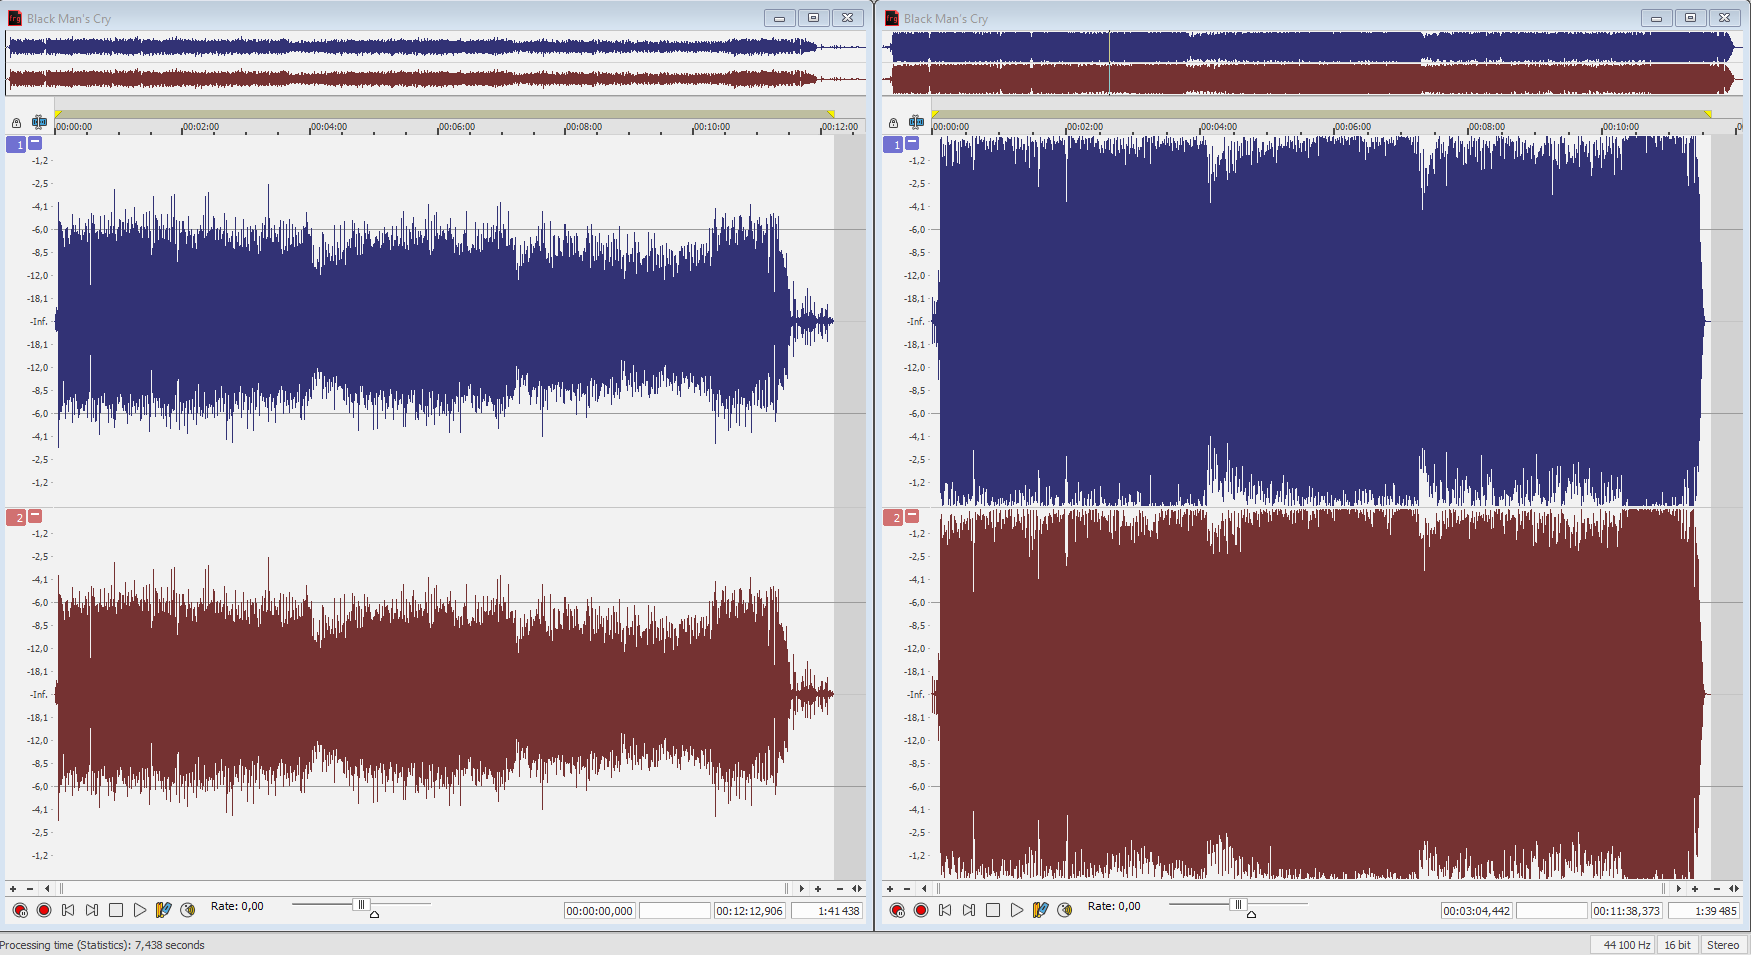Viewport: 1751px width, 955px height.
Task: Toggle the snap/loop icon beside the right window ruler
Action: (x=916, y=123)
